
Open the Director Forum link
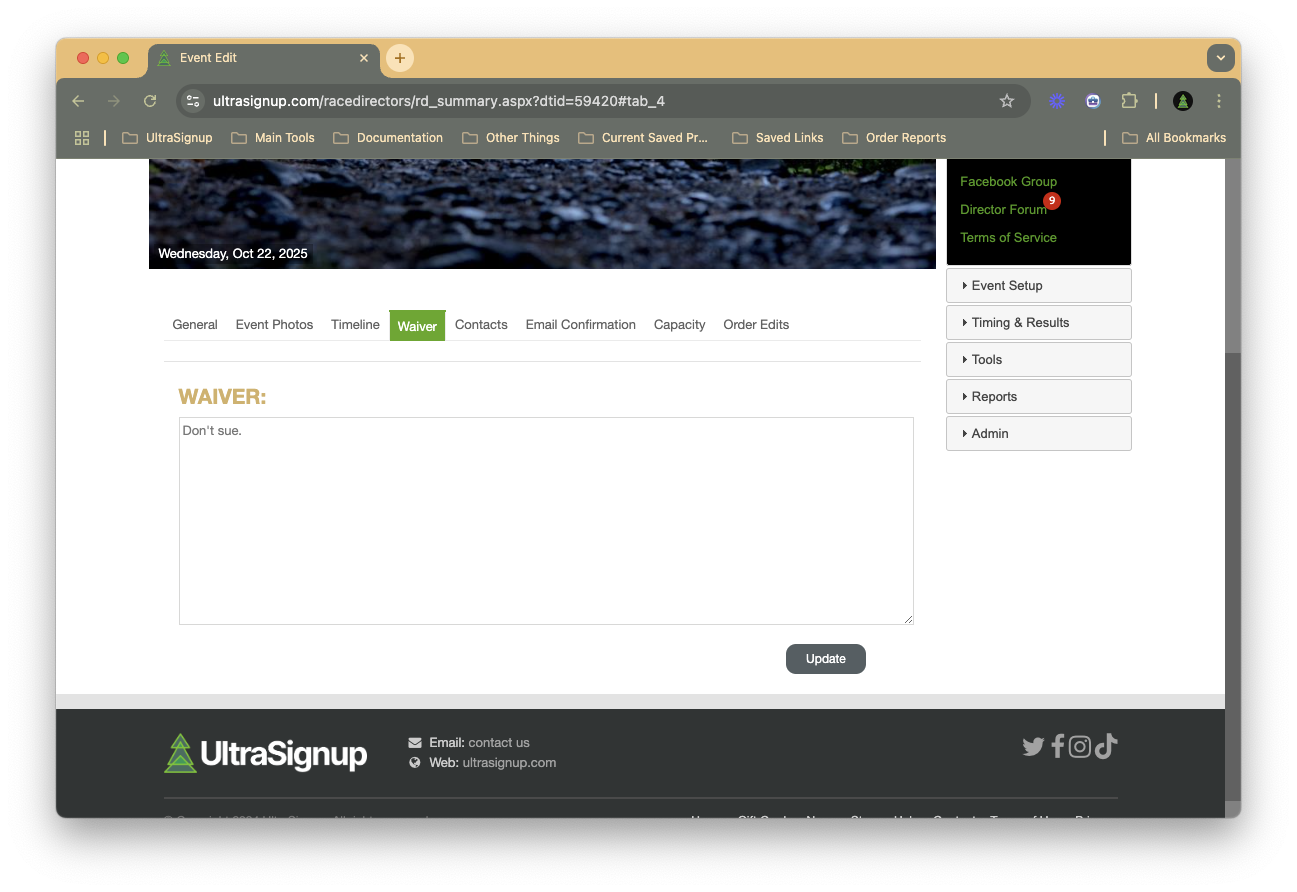(1002, 210)
